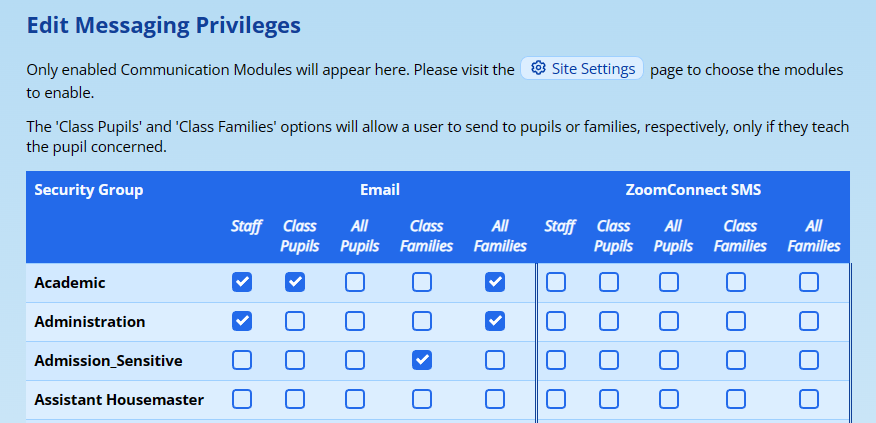
Task: Enable Academic SMS Staff checkbox
Action: pyautogui.click(x=556, y=282)
